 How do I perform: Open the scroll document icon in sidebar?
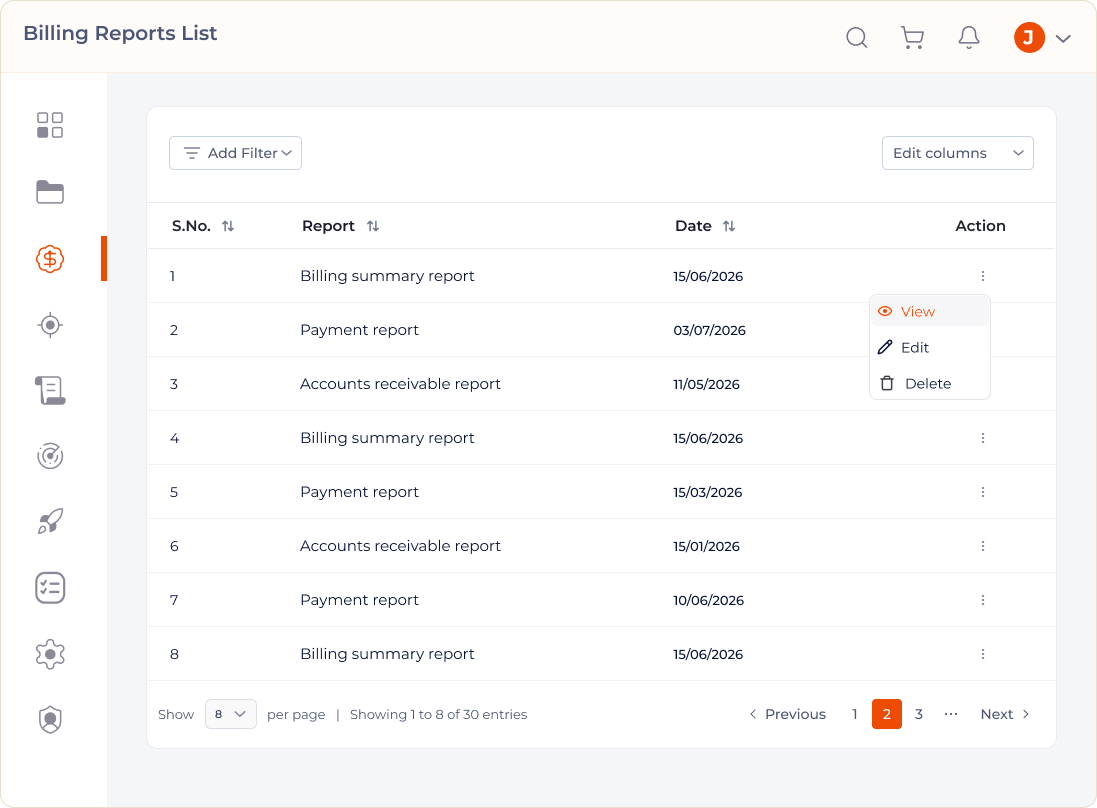pos(50,390)
